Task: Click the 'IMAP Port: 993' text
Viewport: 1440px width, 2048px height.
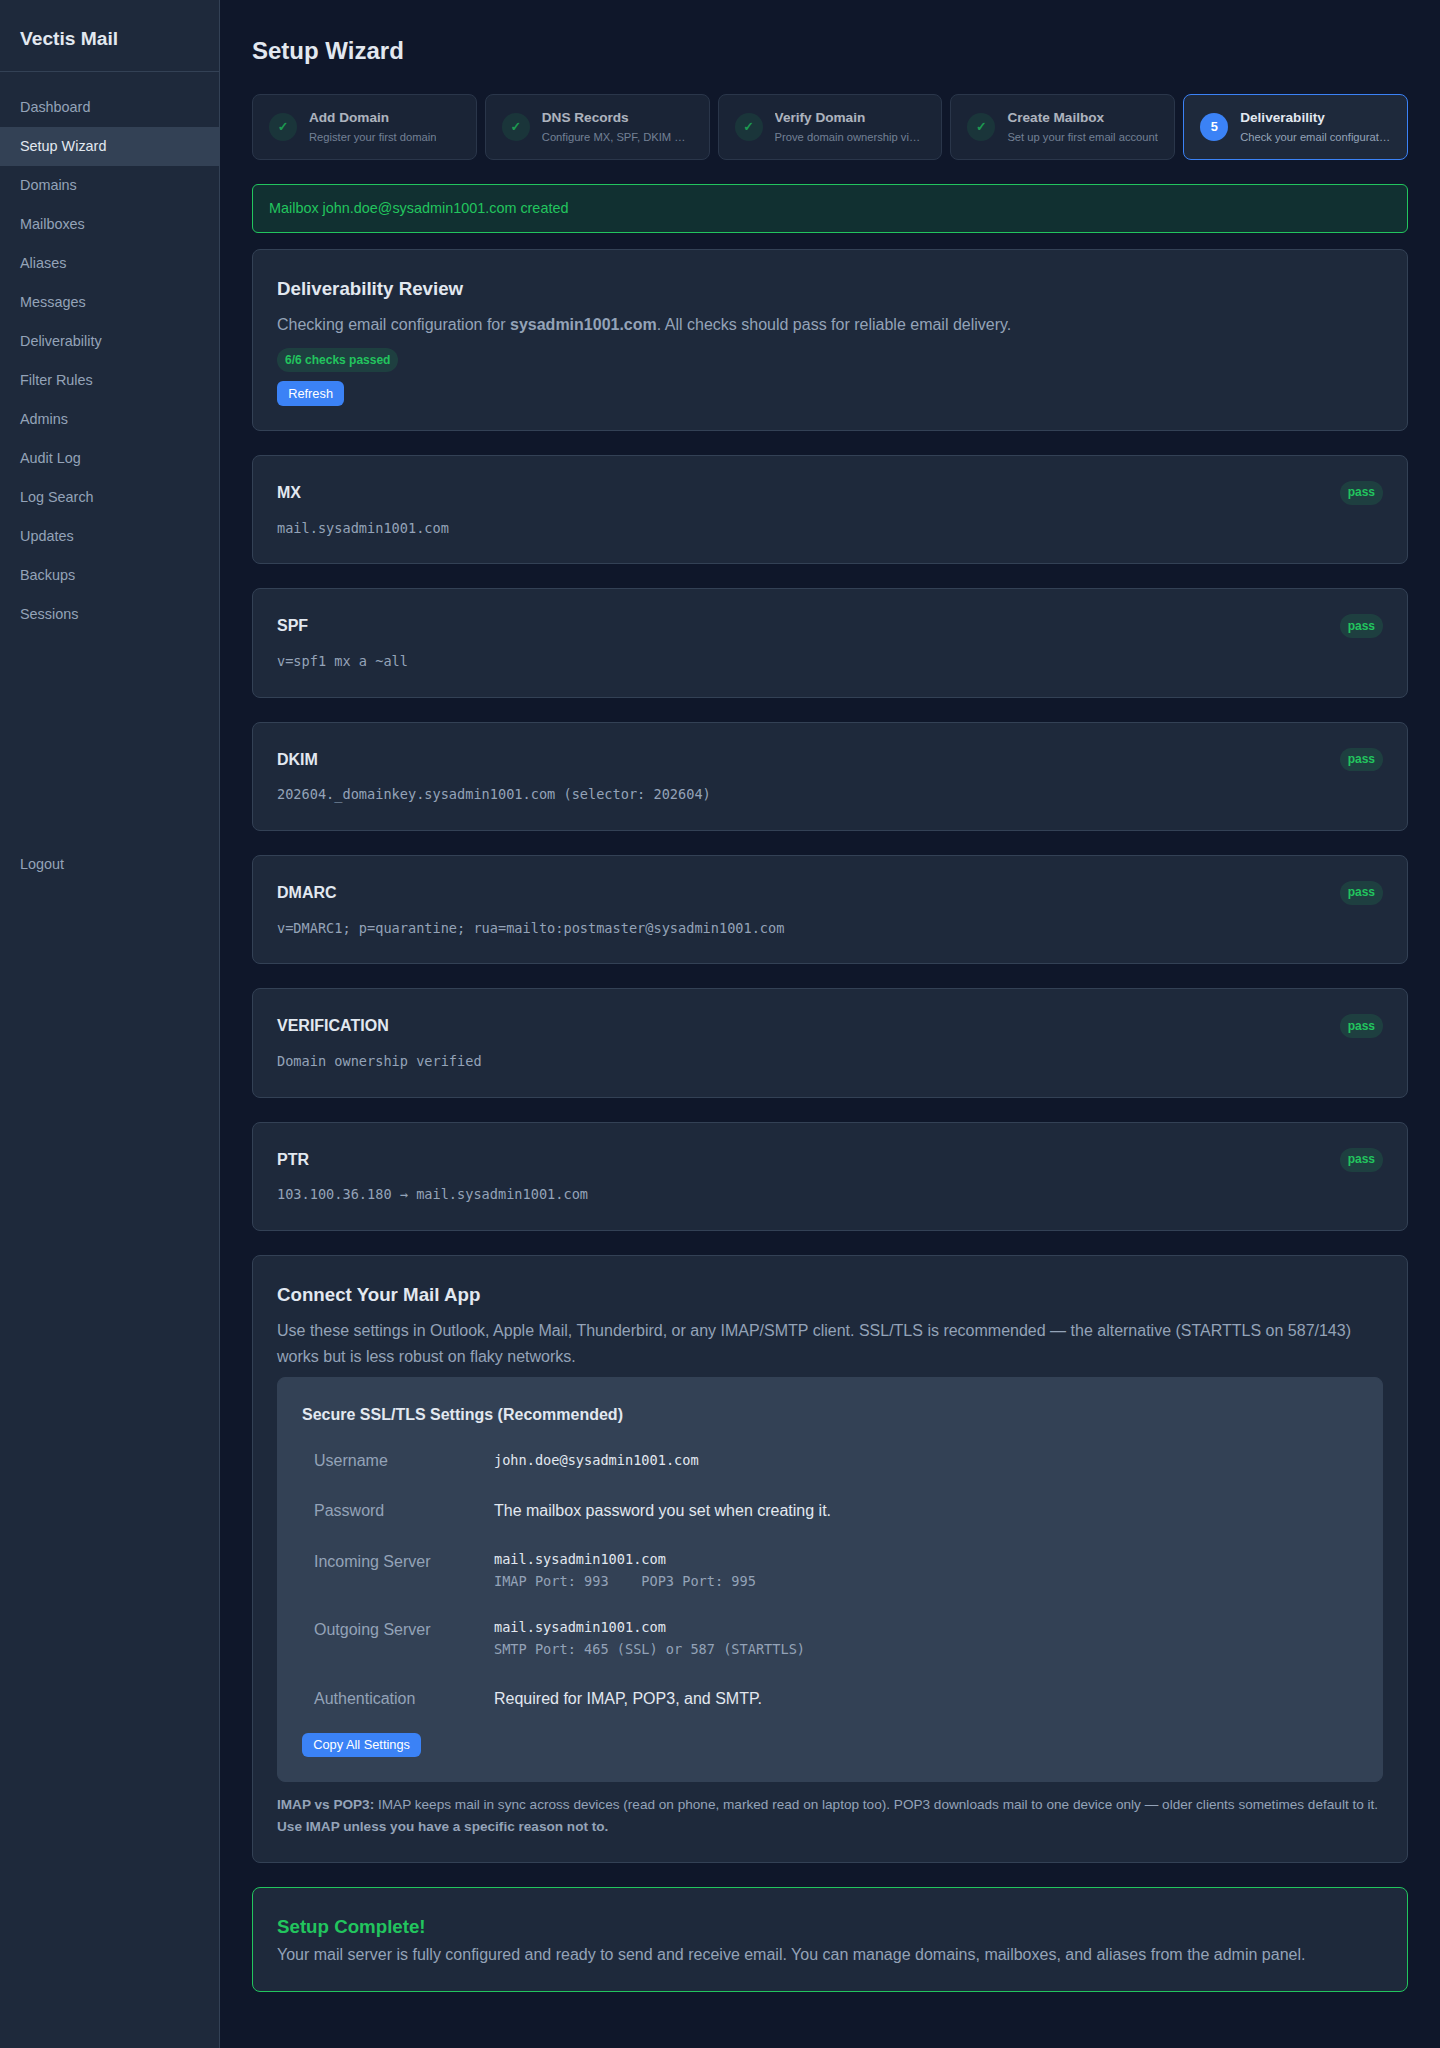Action: (551, 1581)
